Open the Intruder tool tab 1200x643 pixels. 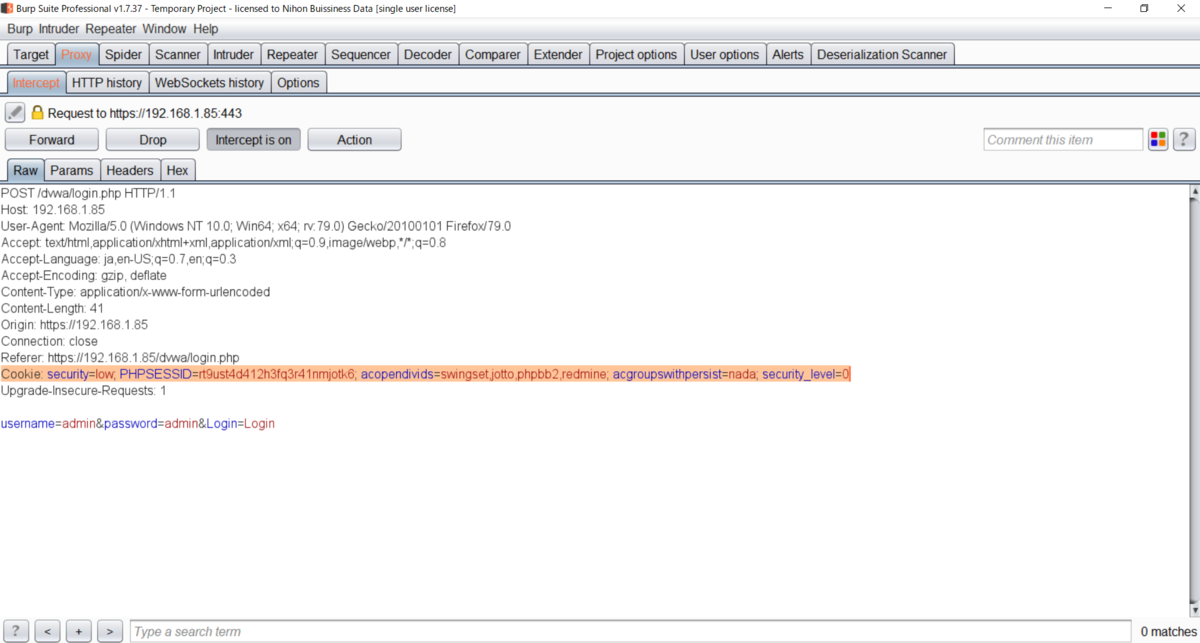(x=233, y=54)
